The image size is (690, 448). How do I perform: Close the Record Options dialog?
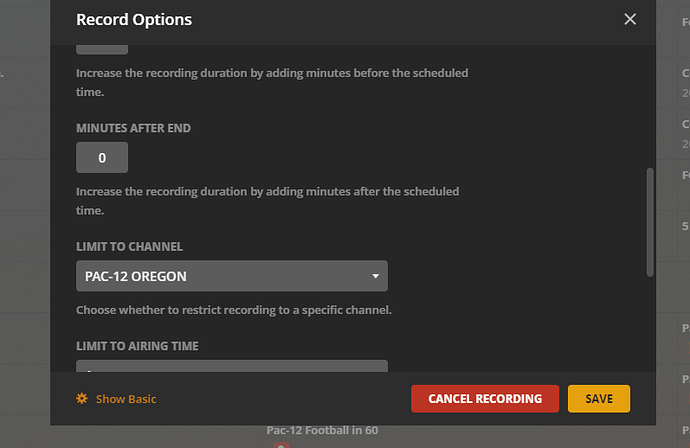pyautogui.click(x=630, y=19)
